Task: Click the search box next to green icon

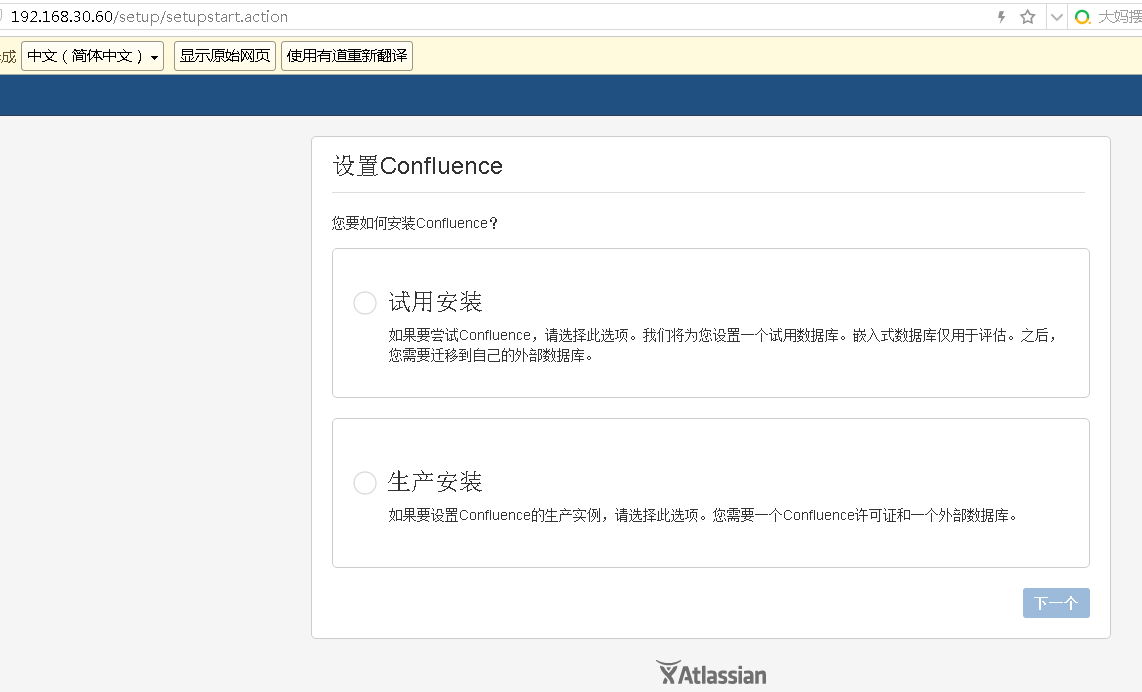Action: point(1119,17)
